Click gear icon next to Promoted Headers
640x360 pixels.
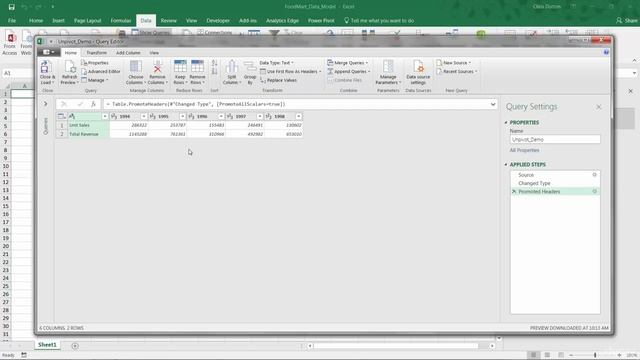(x=594, y=191)
